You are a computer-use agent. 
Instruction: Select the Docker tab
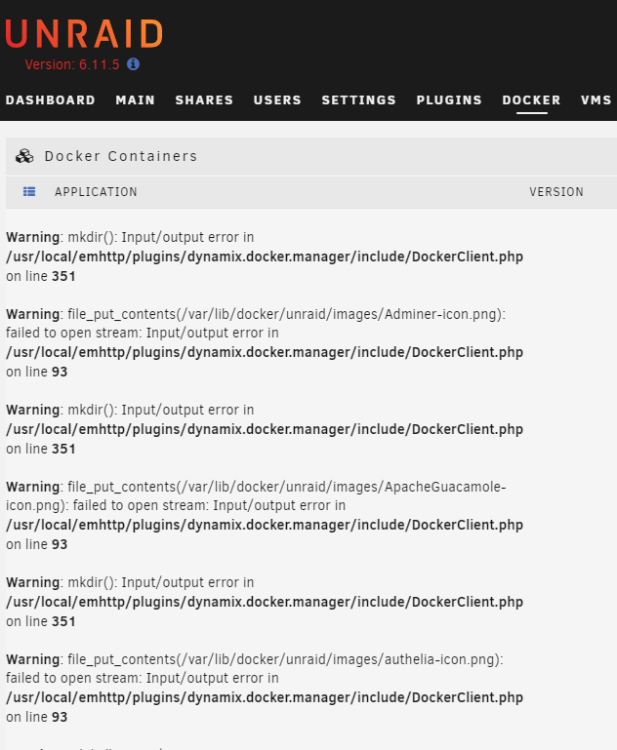pyautogui.click(x=531, y=100)
